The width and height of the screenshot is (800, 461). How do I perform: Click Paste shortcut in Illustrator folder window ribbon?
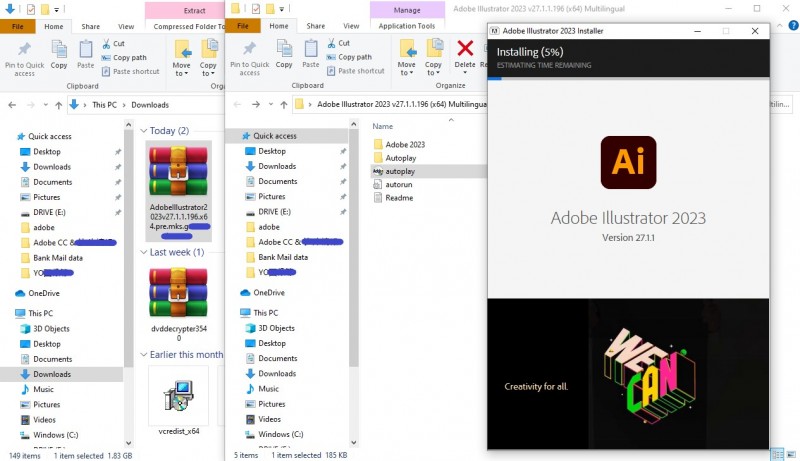point(356,71)
